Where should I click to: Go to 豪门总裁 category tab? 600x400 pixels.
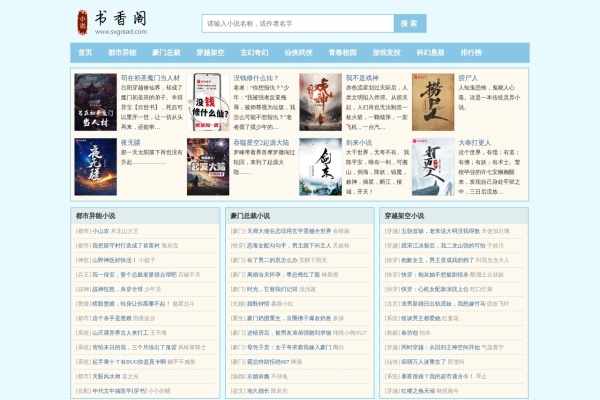[166, 52]
